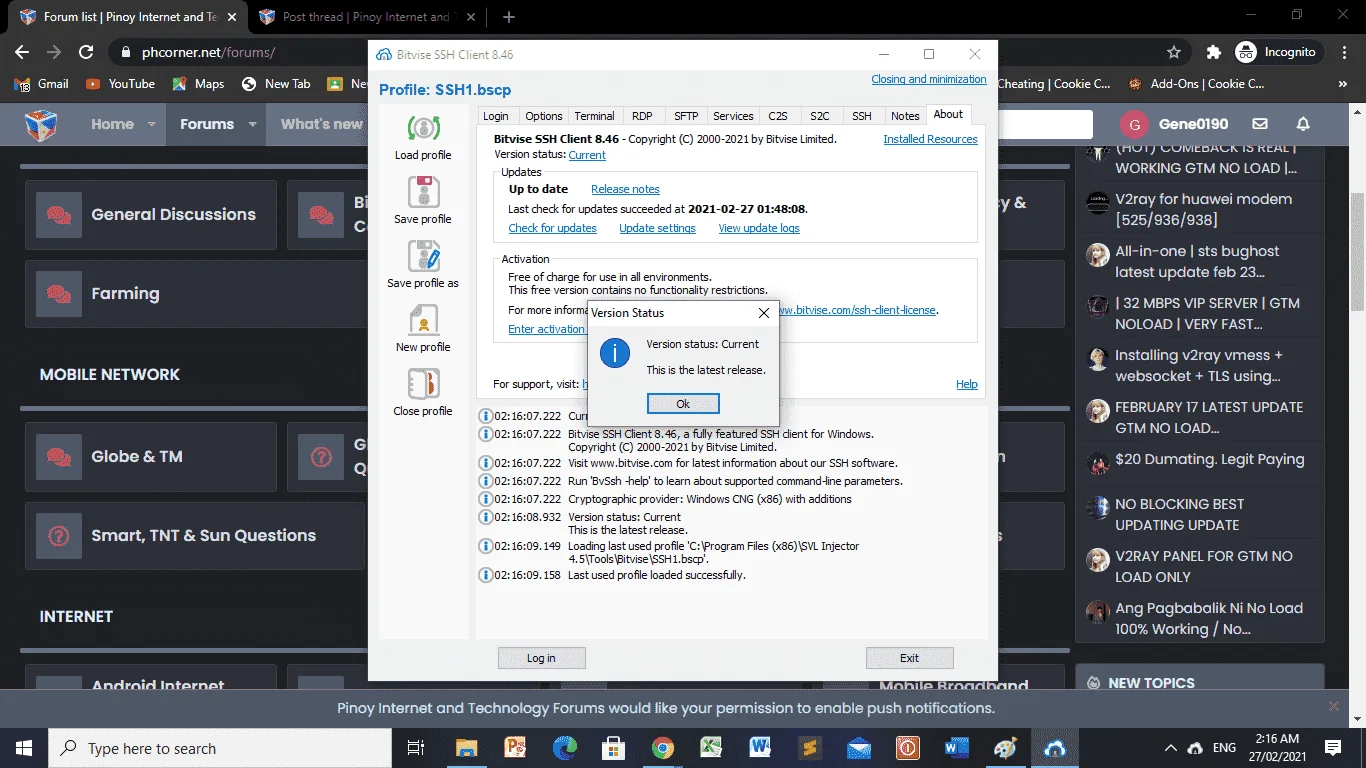
Task: Click Ok in Version Status dialog
Action: (683, 404)
